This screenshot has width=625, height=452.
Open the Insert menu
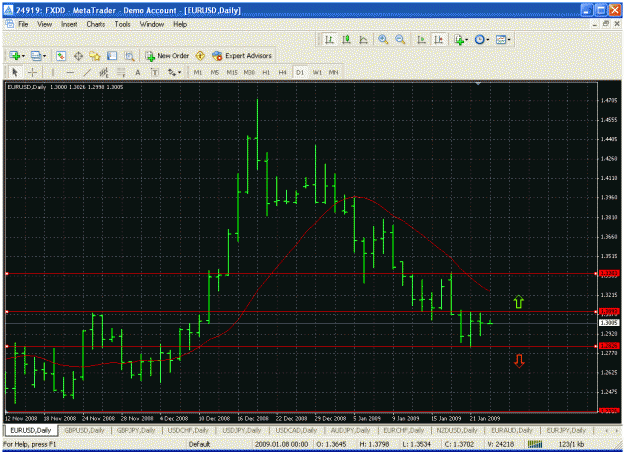coord(69,24)
